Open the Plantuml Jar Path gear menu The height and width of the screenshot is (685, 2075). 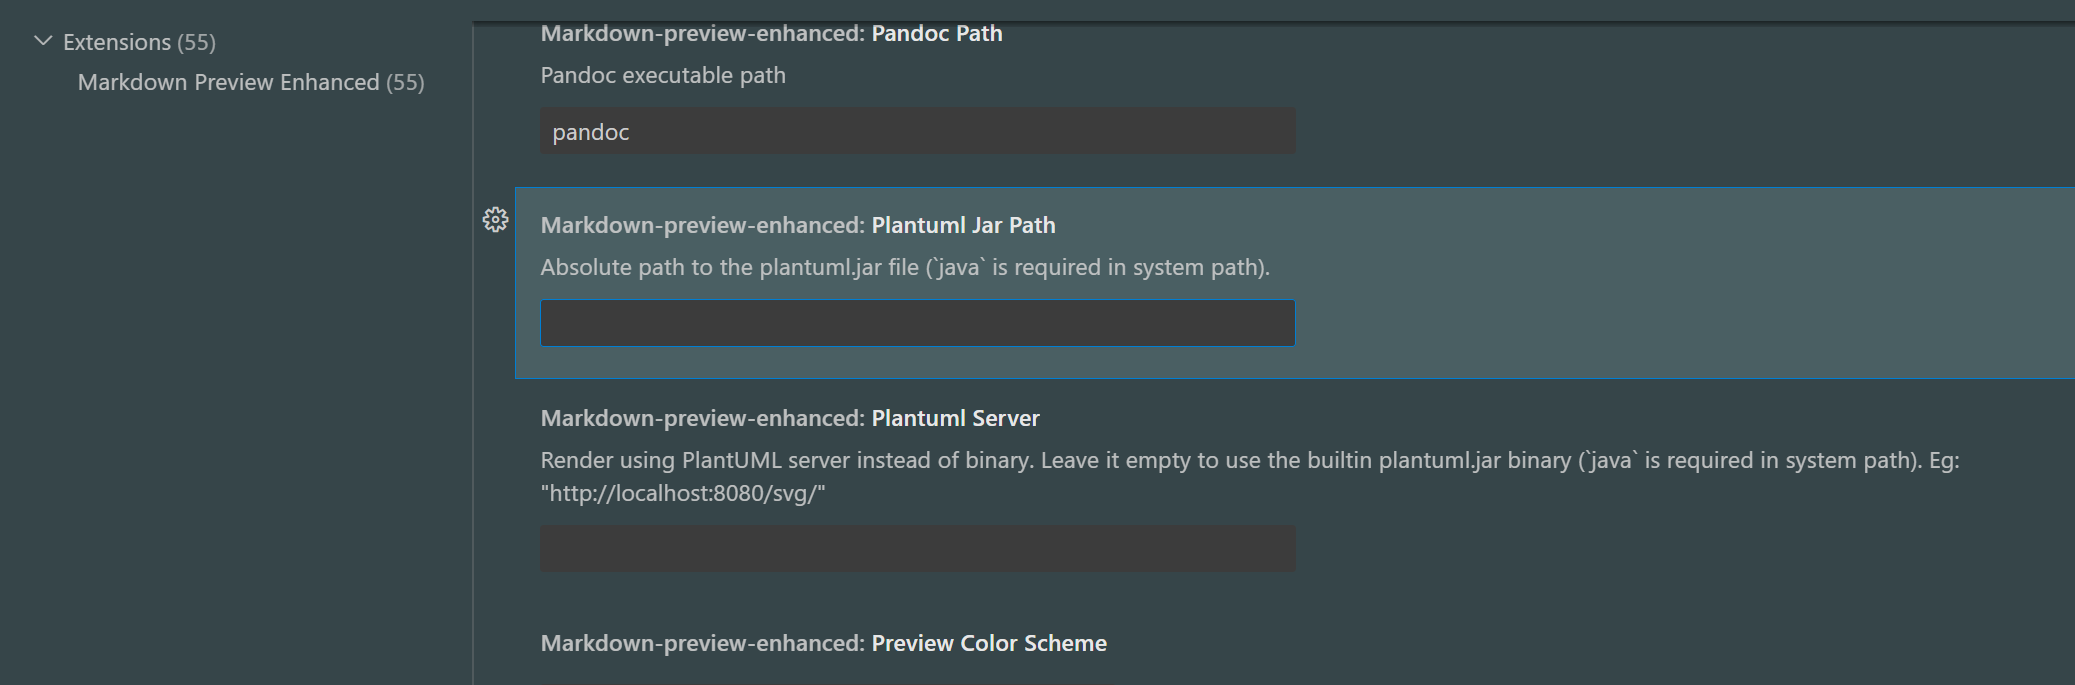[495, 220]
